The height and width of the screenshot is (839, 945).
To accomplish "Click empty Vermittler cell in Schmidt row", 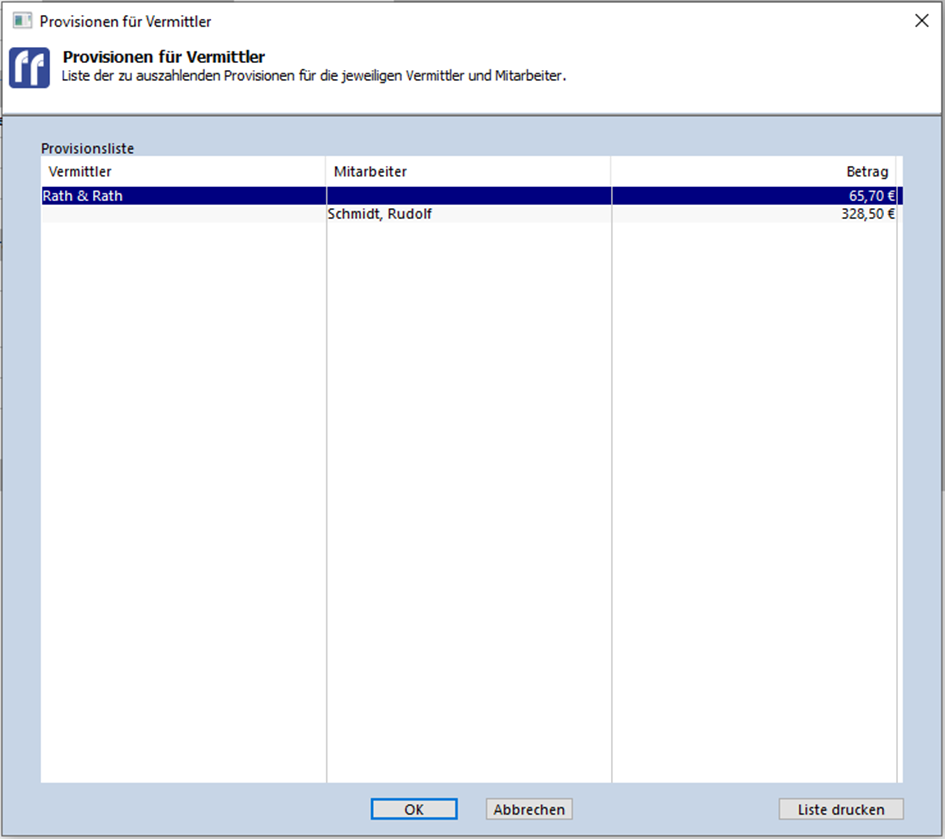I will pyautogui.click(x=183, y=214).
